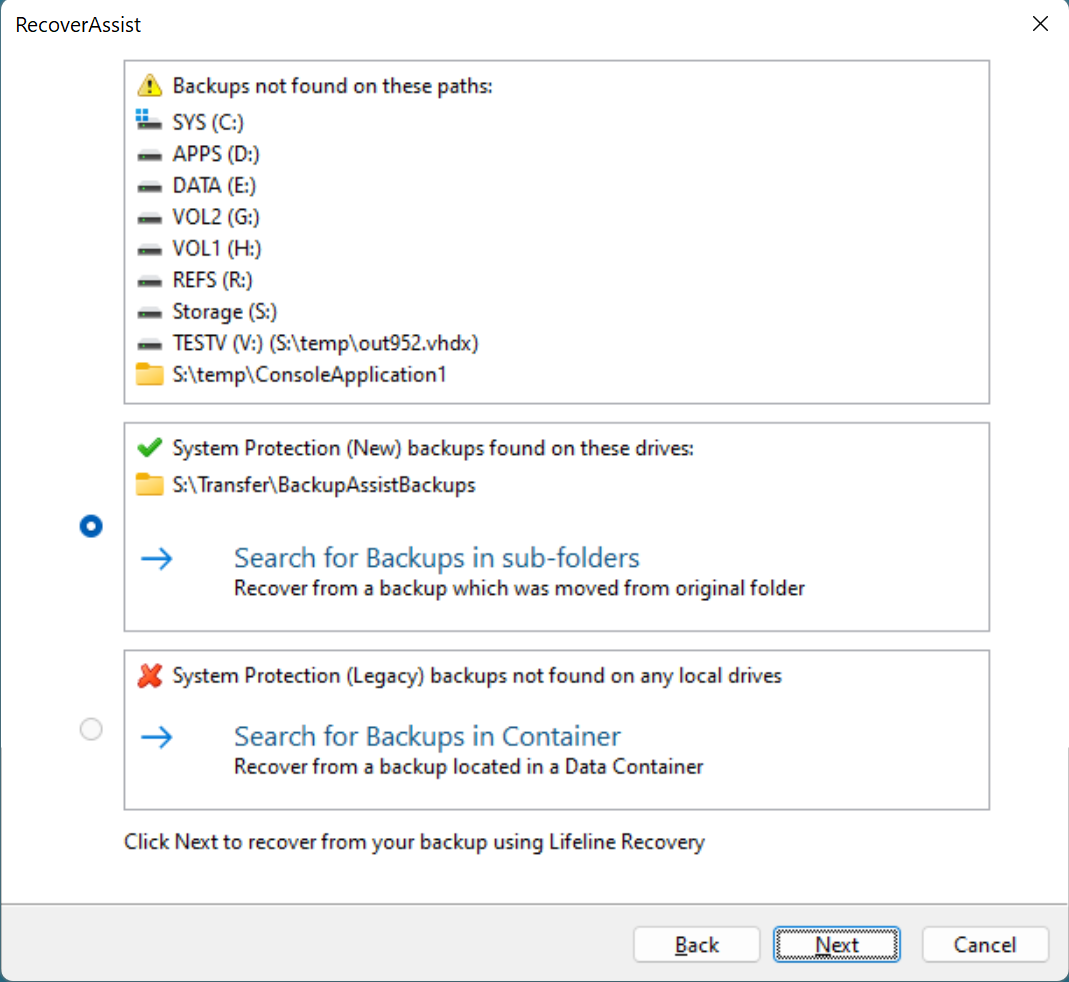Click the arrow beside Search in sub-folders
The height and width of the screenshot is (982, 1069).
[x=157, y=558]
